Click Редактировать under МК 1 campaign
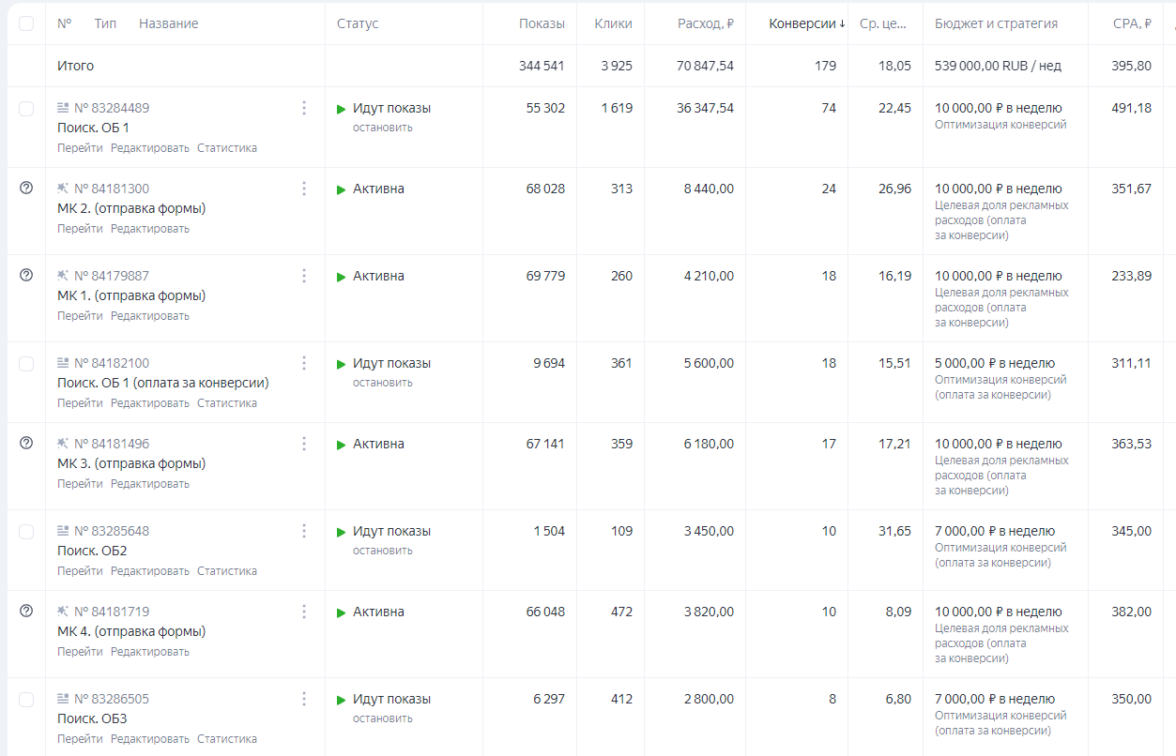Image resolution: width=1176 pixels, height=756 pixels. (x=150, y=316)
